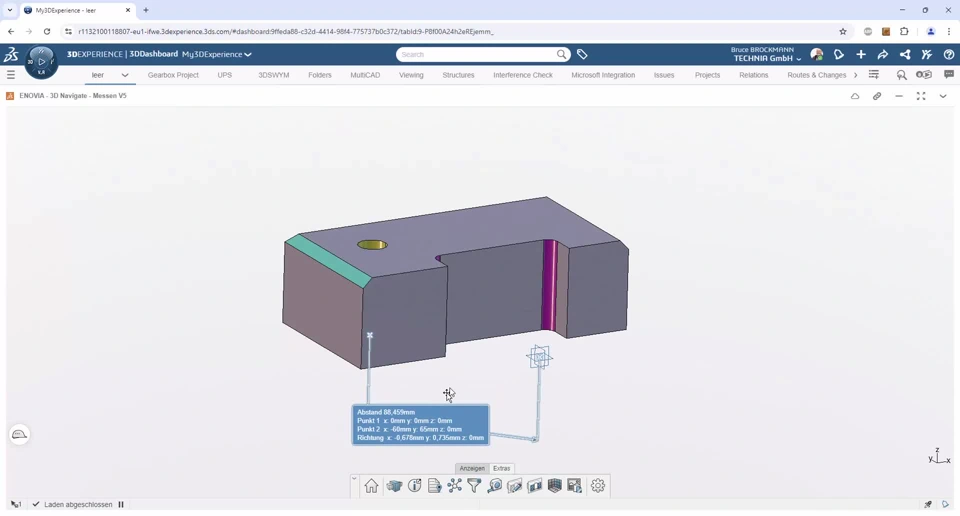Minimize the ENOVIA widget
This screenshot has height=516, width=960.
pyautogui.click(x=899, y=96)
